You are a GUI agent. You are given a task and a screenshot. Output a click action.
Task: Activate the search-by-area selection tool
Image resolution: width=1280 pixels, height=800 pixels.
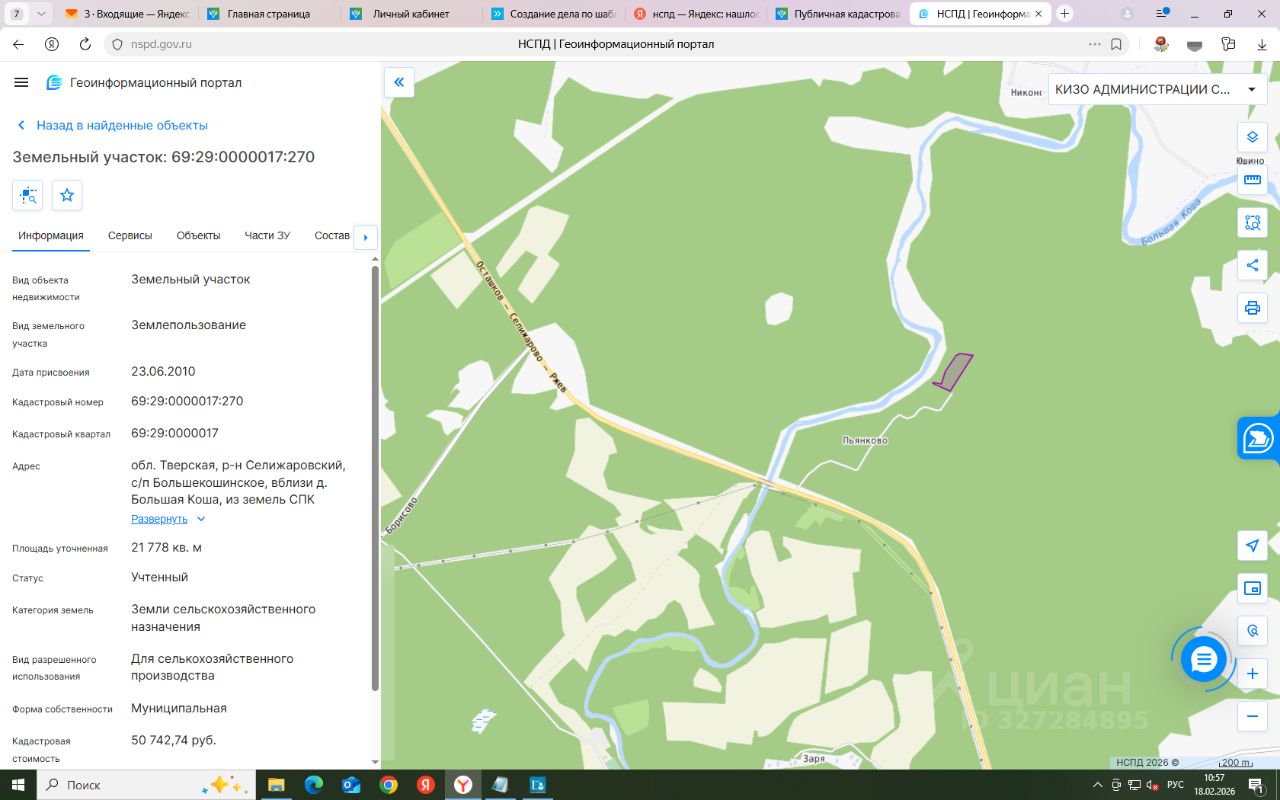(x=1252, y=222)
